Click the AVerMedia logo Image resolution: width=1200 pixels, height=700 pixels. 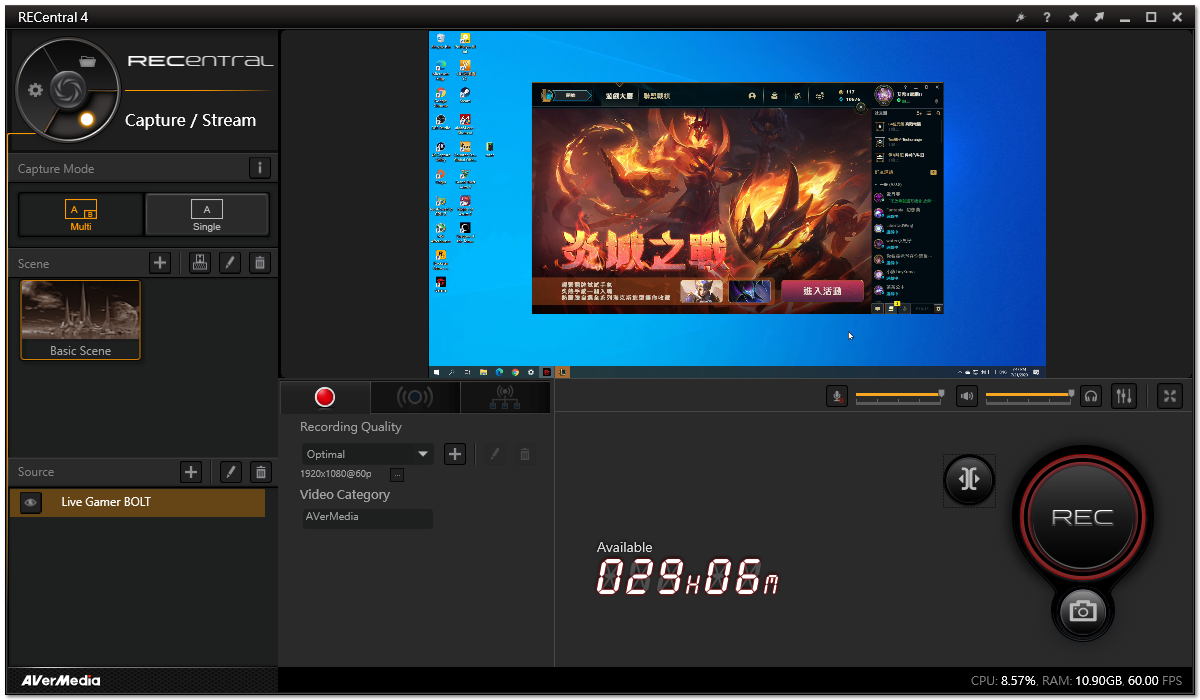click(61, 681)
